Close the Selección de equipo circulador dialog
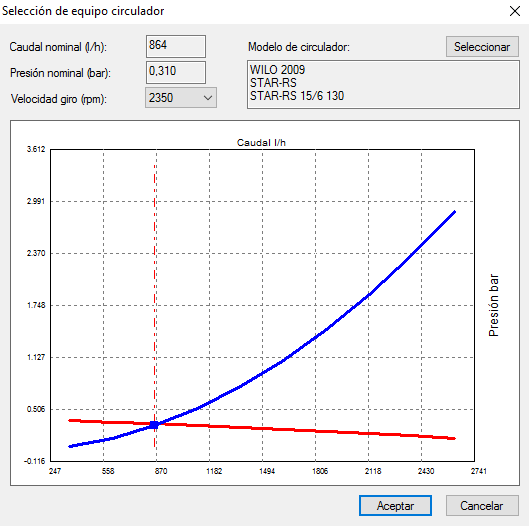 [515, 11]
